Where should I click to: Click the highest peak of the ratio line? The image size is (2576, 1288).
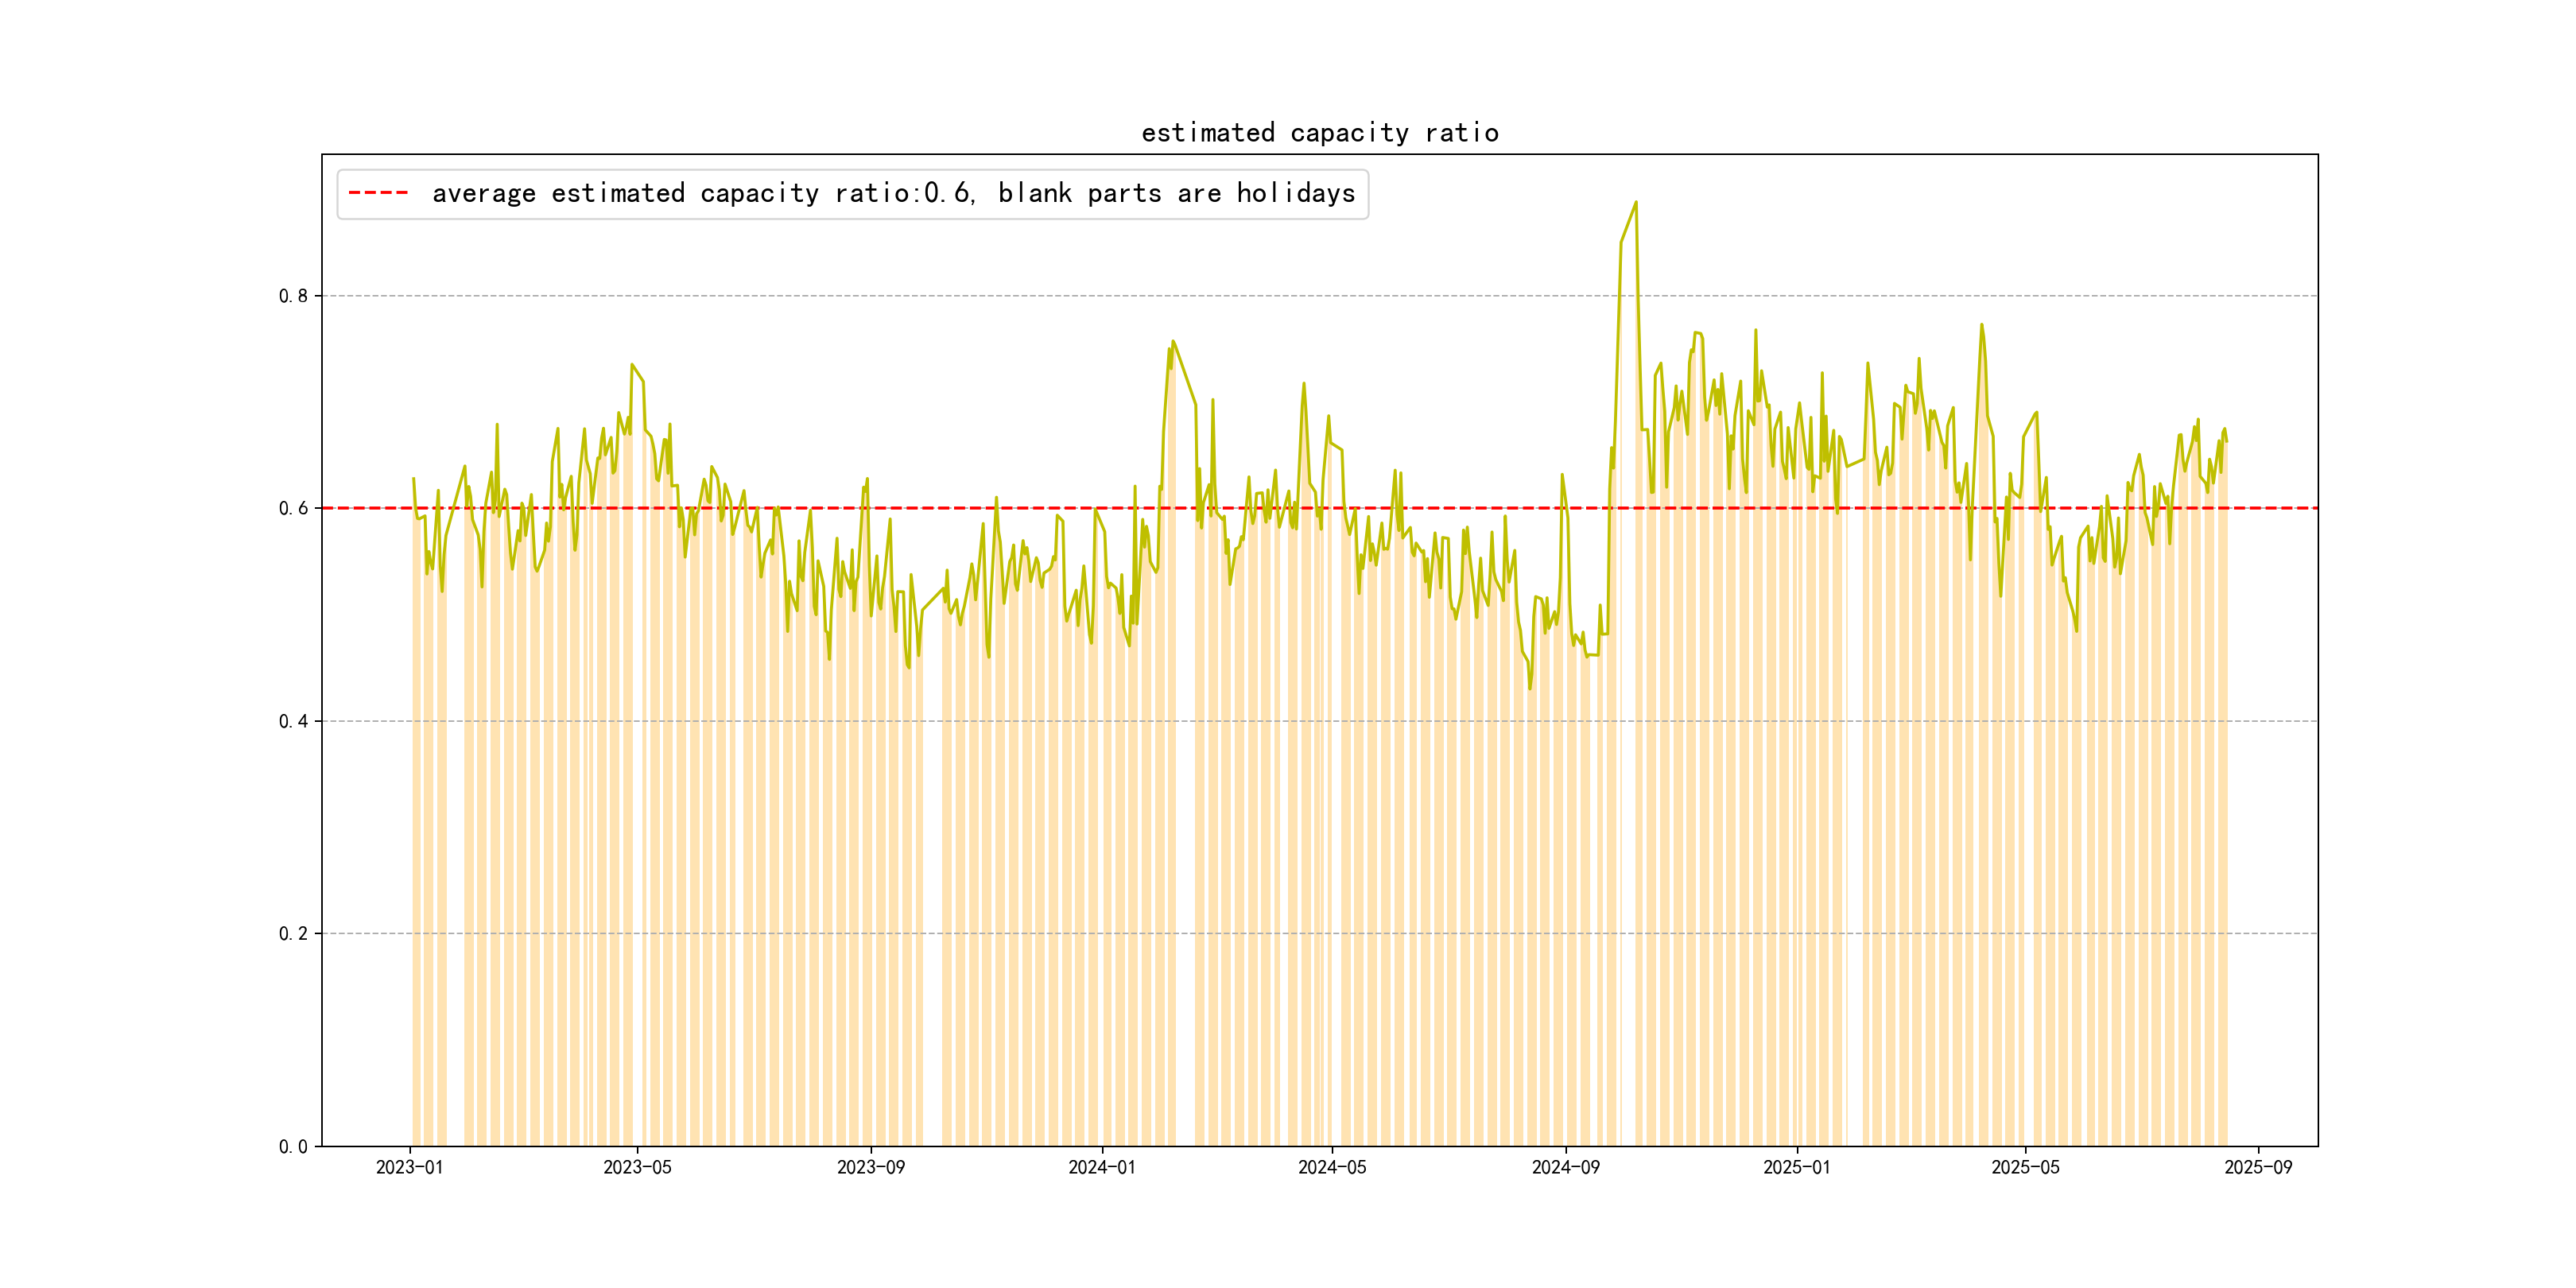[x=1636, y=203]
